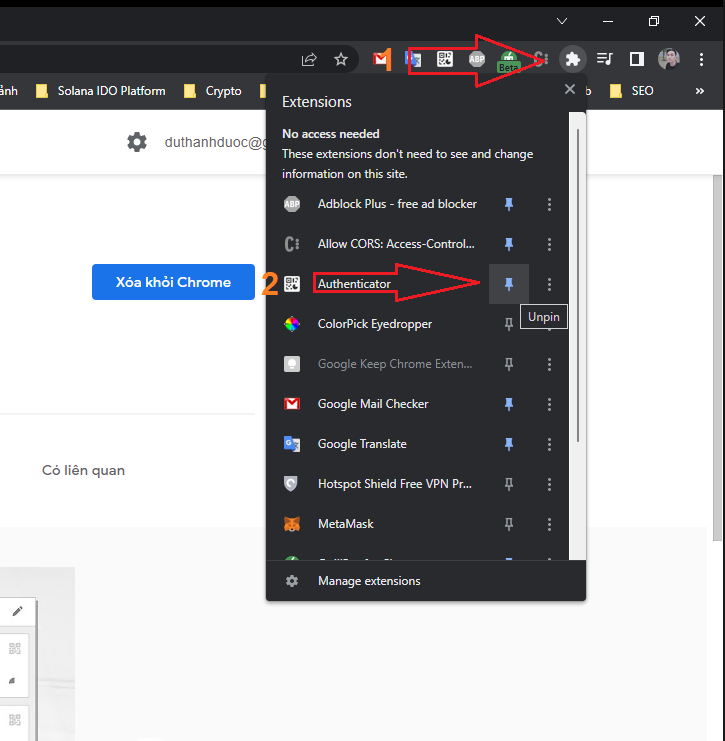Open the web store settings gear
This screenshot has height=741, width=725.
tap(137, 142)
